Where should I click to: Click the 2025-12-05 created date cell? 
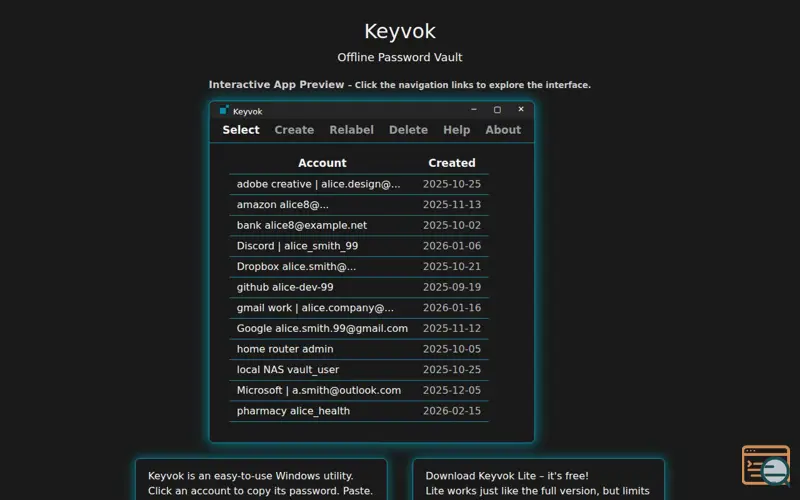(x=452, y=391)
